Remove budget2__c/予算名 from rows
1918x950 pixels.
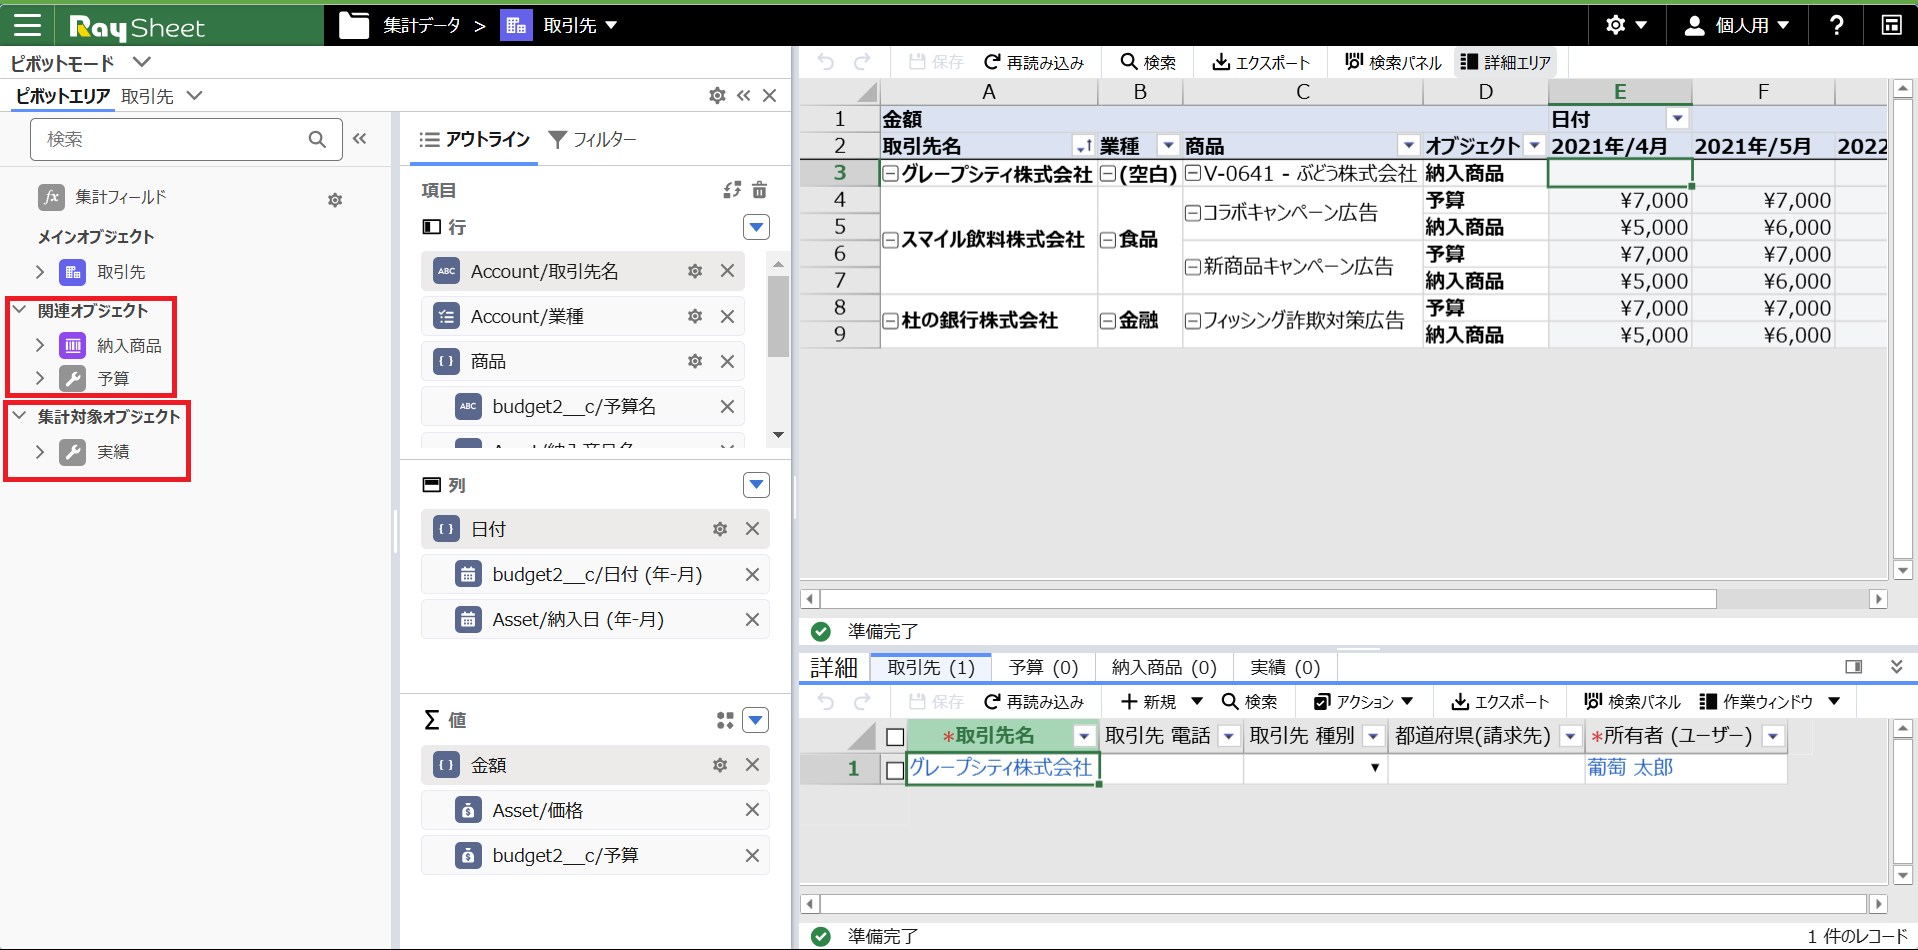[727, 406]
